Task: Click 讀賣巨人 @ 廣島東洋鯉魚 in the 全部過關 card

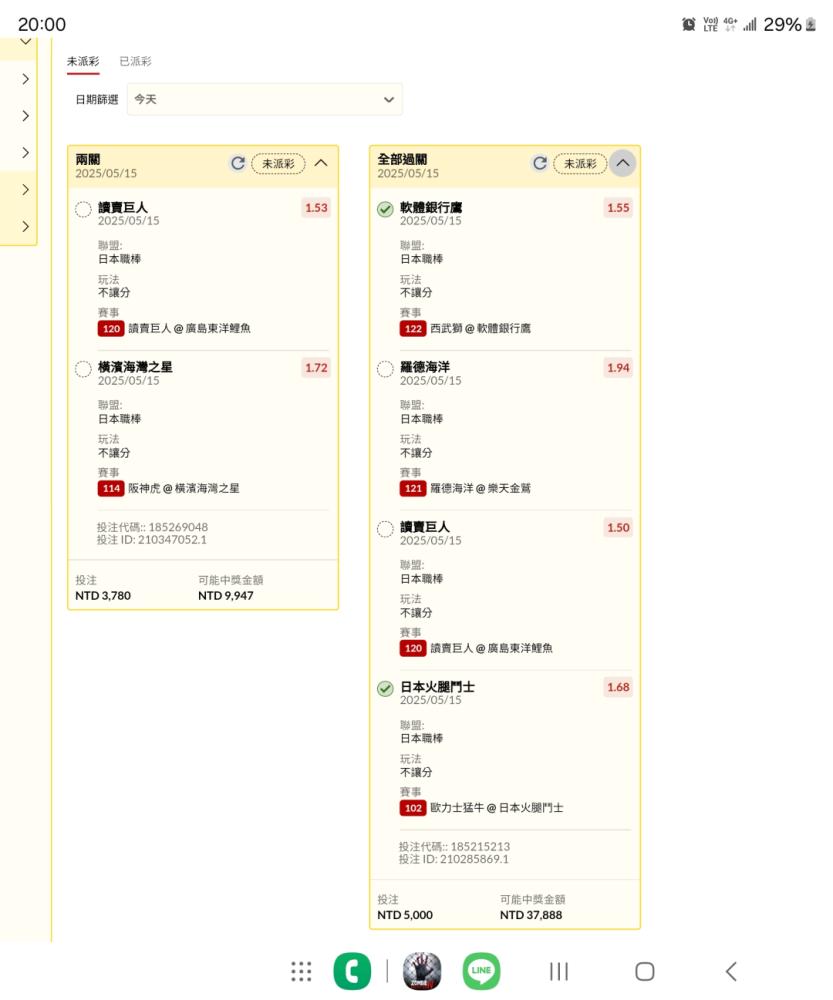Action: coord(492,649)
